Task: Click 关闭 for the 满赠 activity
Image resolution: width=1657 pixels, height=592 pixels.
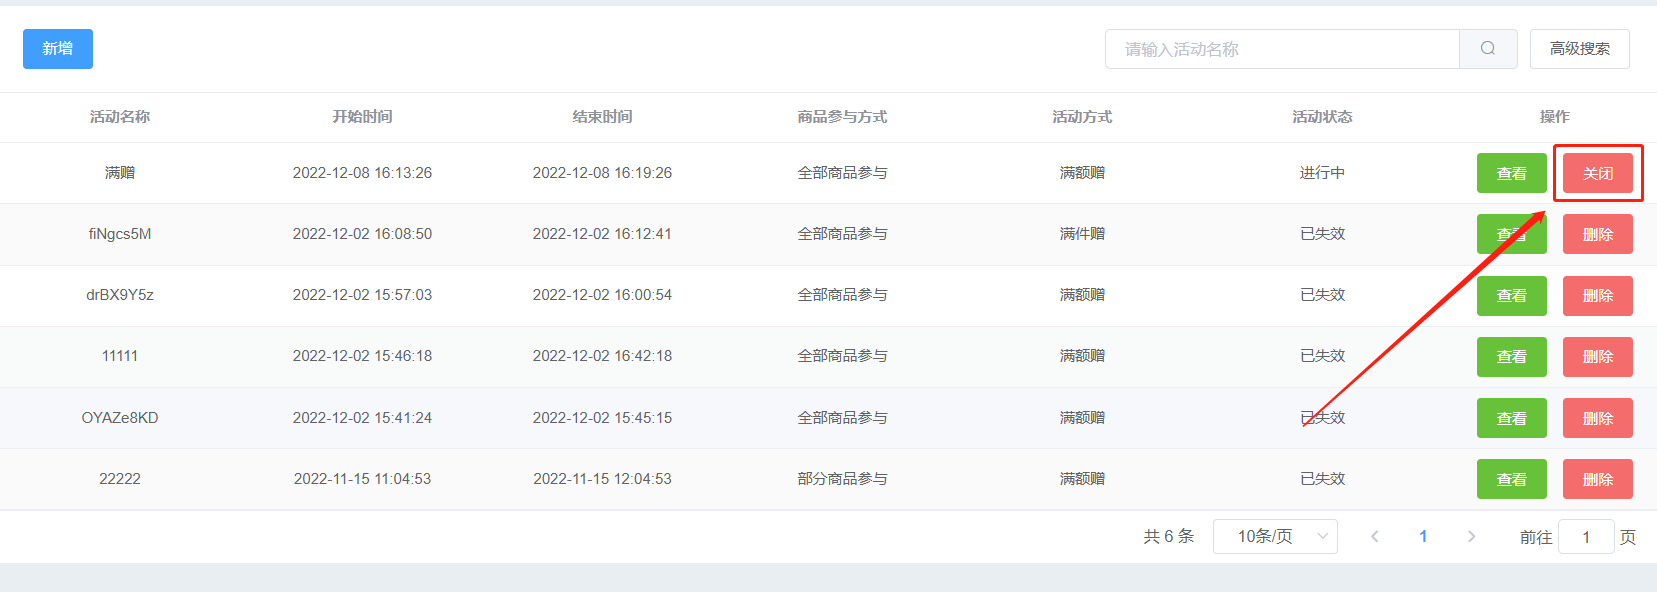Action: tap(1598, 173)
